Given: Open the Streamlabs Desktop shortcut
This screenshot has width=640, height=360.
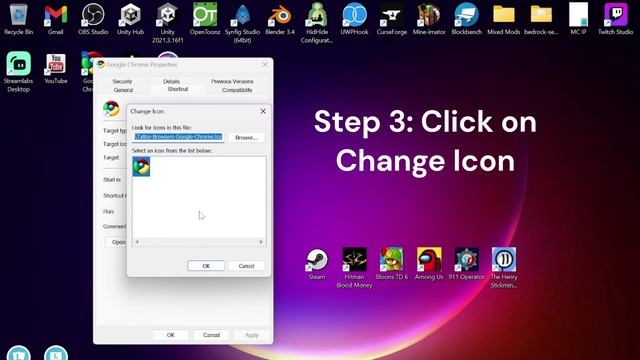Looking at the screenshot, I should pyautogui.click(x=18, y=72).
